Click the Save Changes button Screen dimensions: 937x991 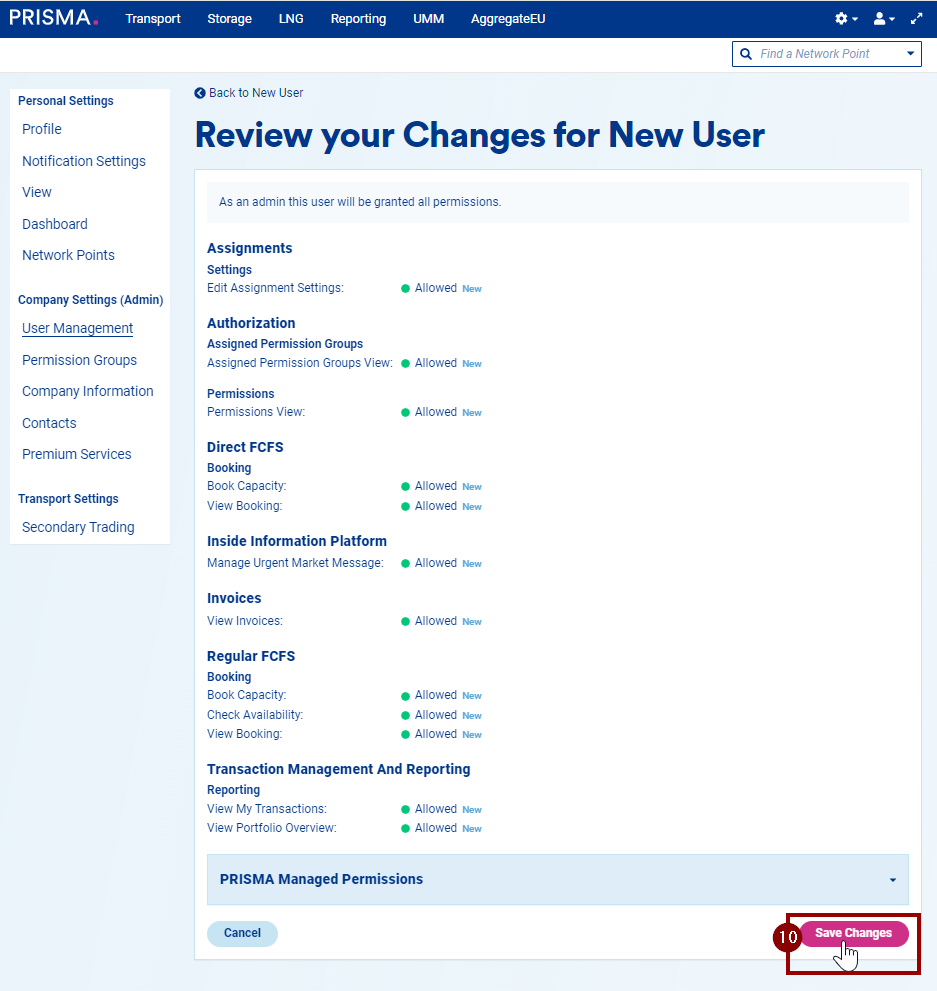click(x=854, y=933)
